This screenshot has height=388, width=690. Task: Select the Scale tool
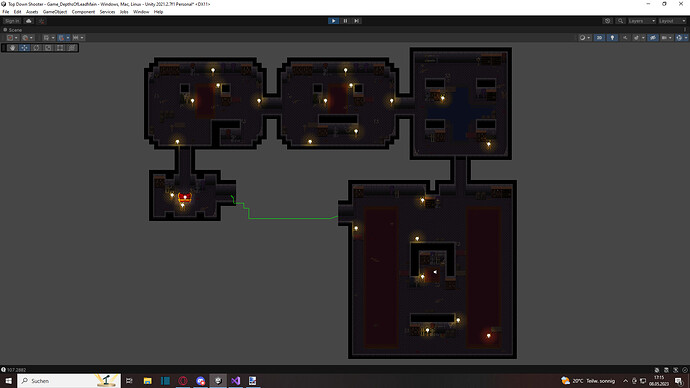[x=48, y=48]
